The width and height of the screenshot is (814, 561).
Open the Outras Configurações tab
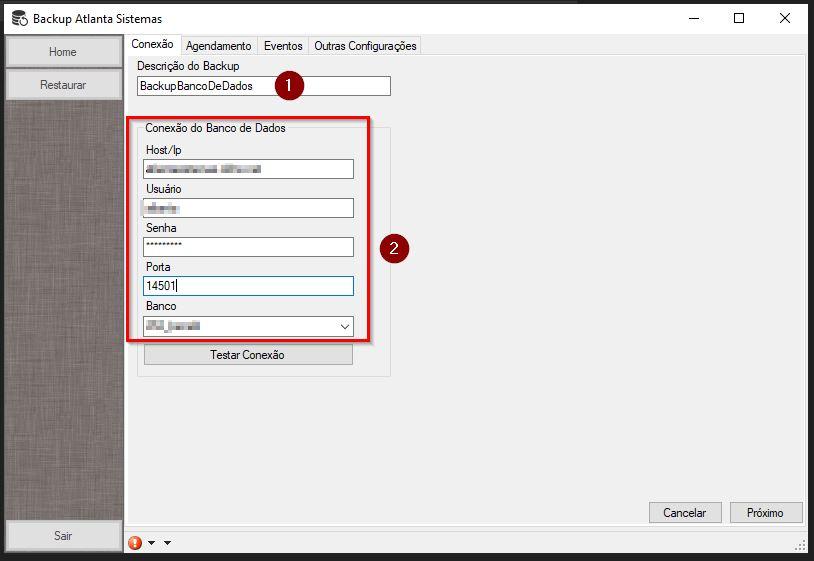(x=365, y=46)
